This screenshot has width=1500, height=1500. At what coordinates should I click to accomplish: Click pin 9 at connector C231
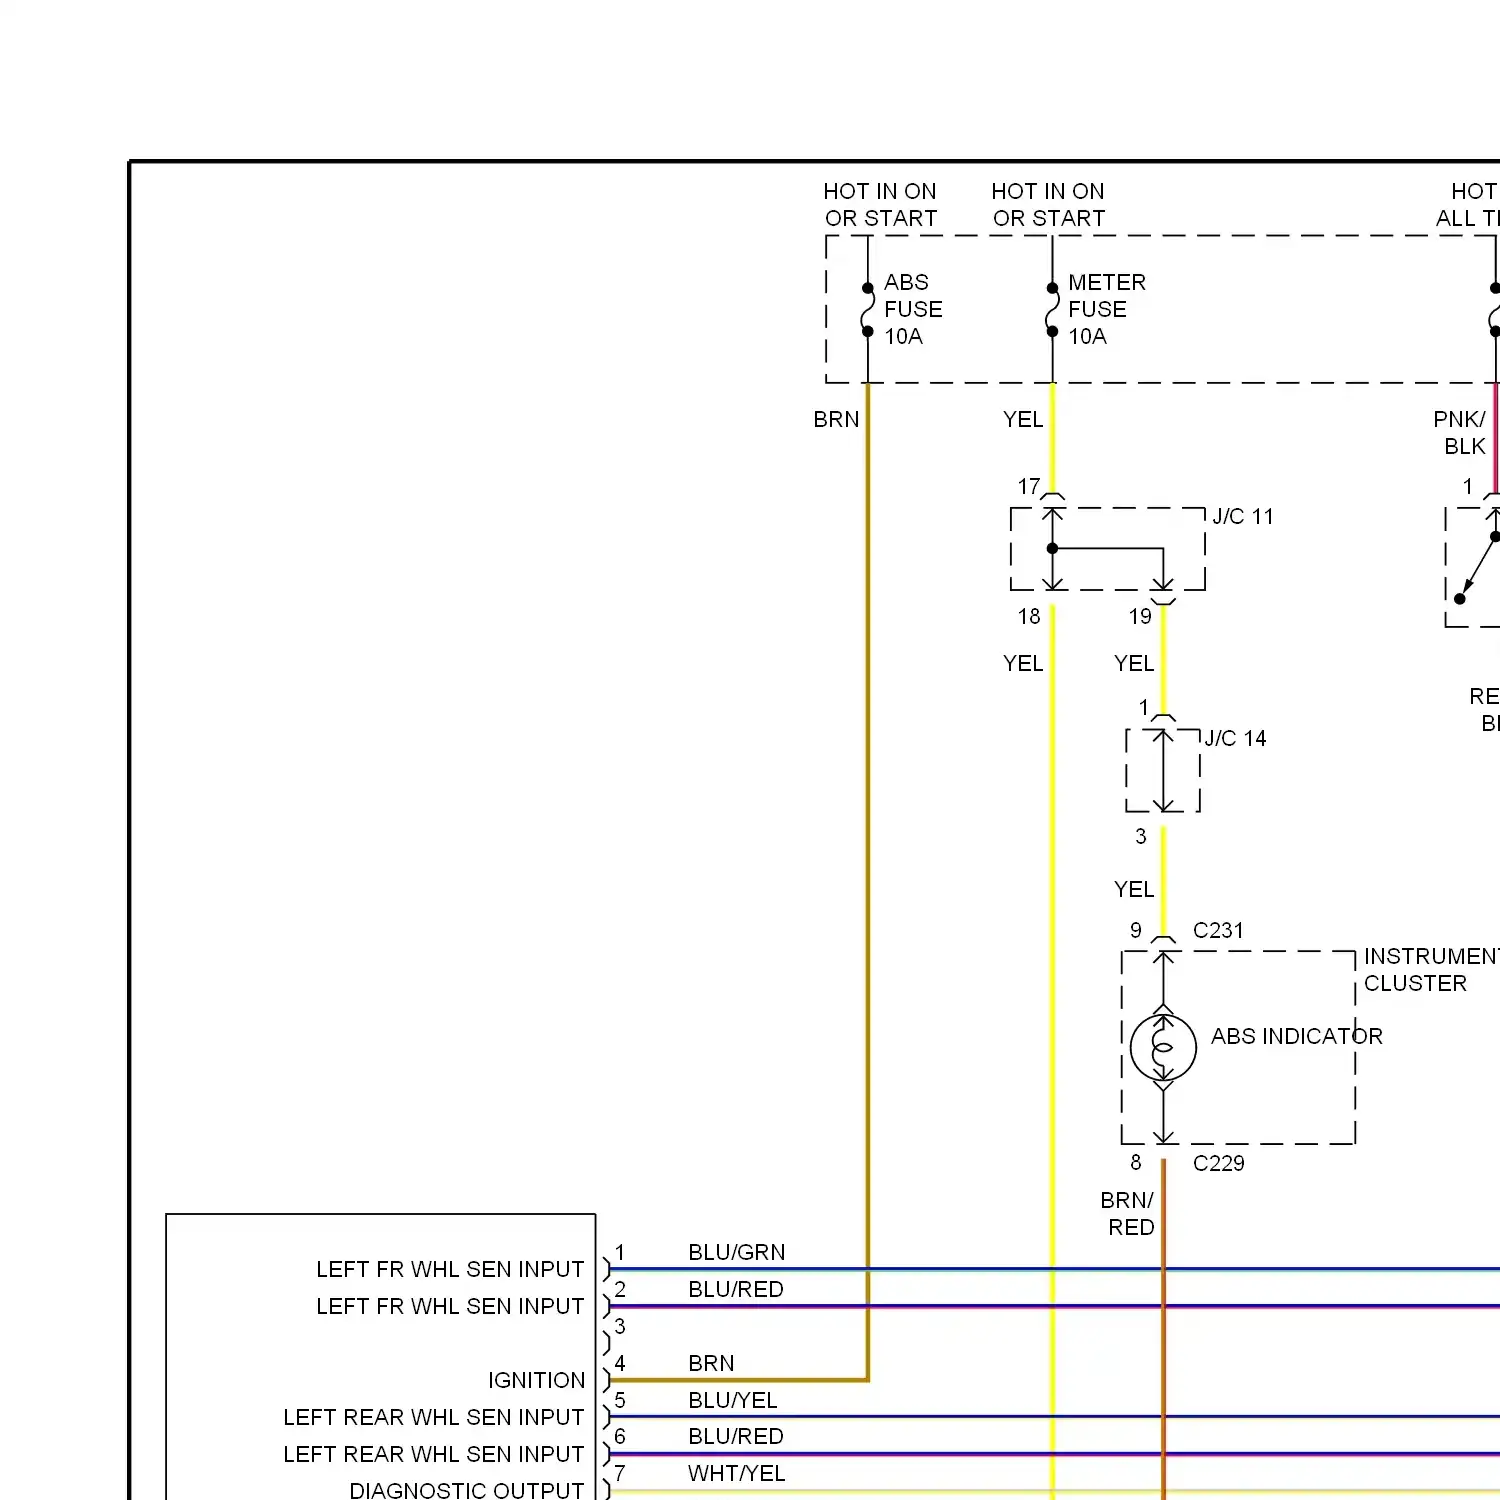[1136, 931]
